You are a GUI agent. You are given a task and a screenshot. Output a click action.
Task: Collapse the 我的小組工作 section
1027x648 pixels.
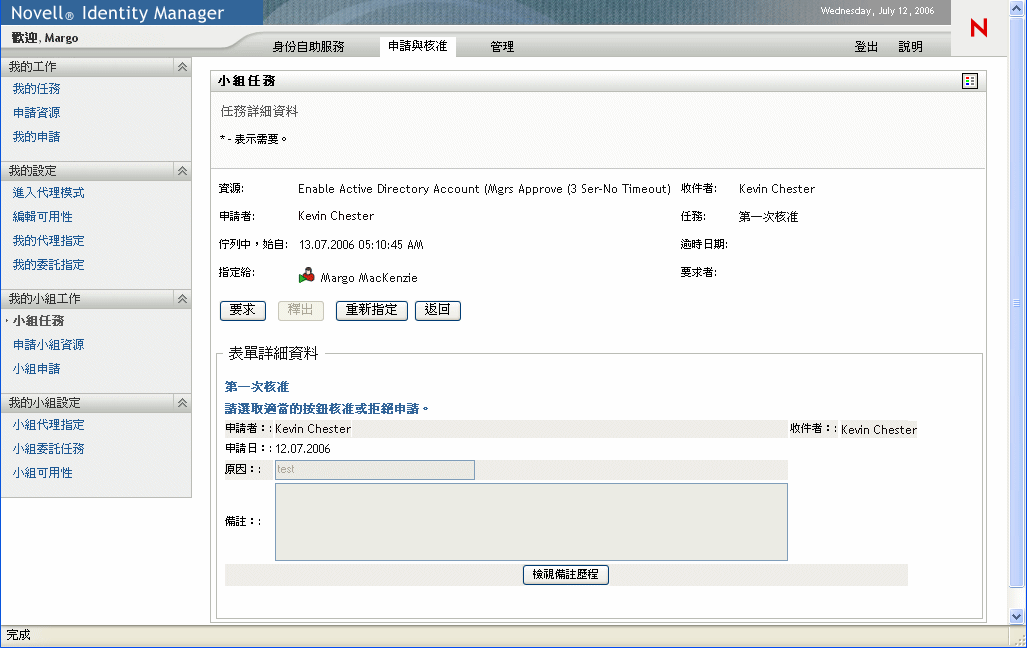[x=182, y=298]
